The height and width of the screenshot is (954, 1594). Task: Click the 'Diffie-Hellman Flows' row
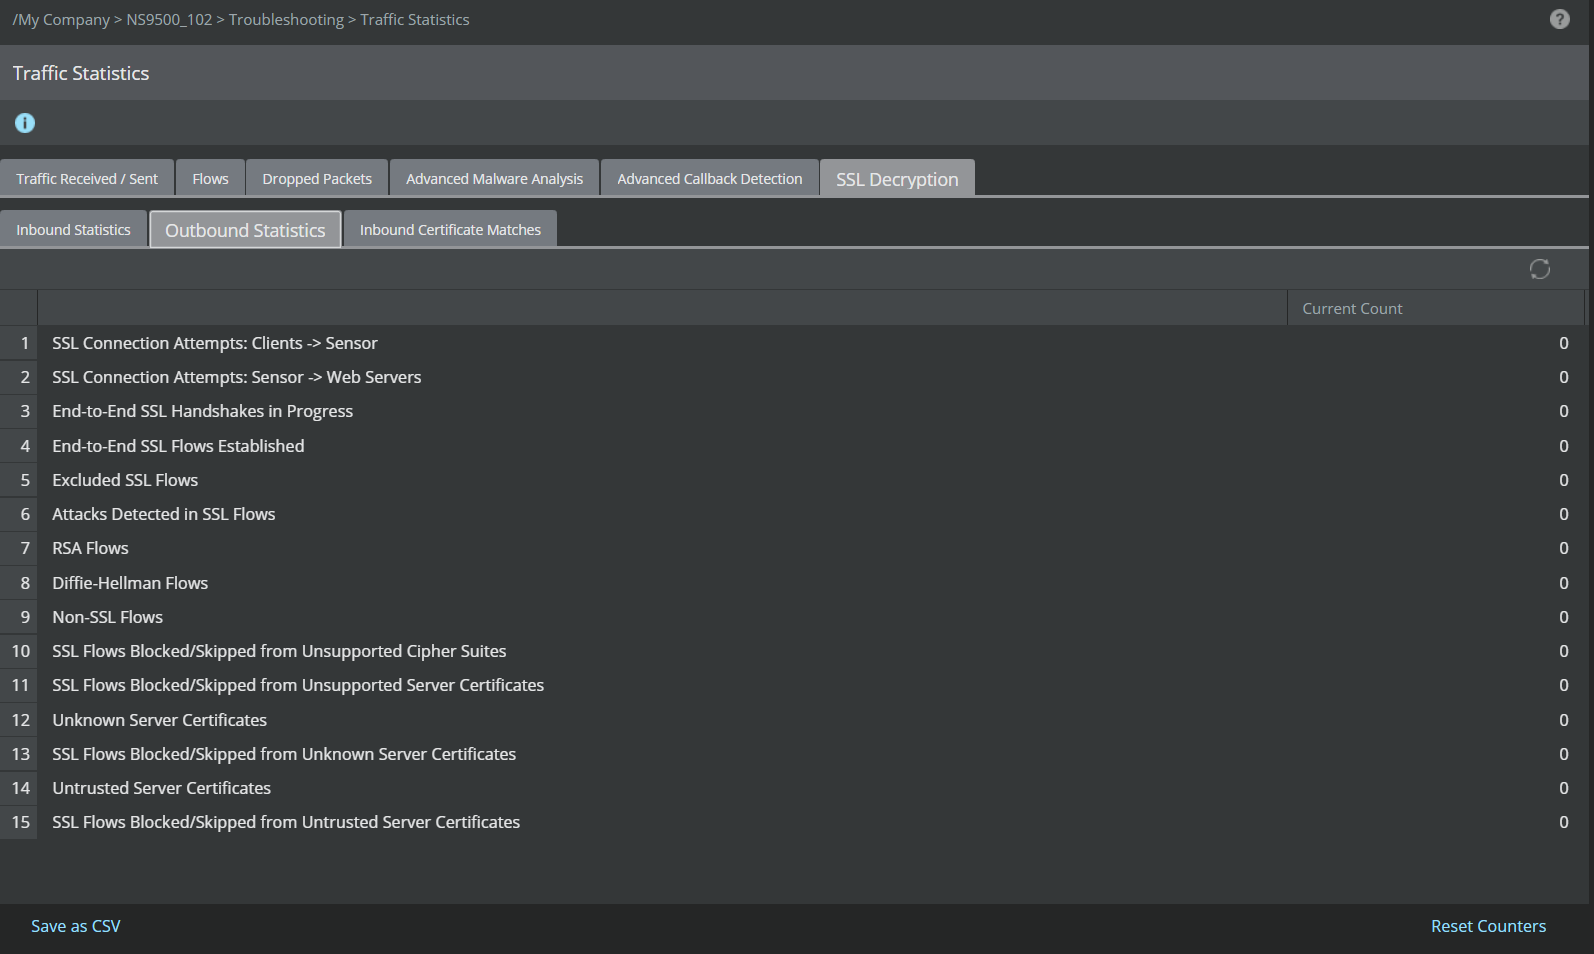coord(792,583)
